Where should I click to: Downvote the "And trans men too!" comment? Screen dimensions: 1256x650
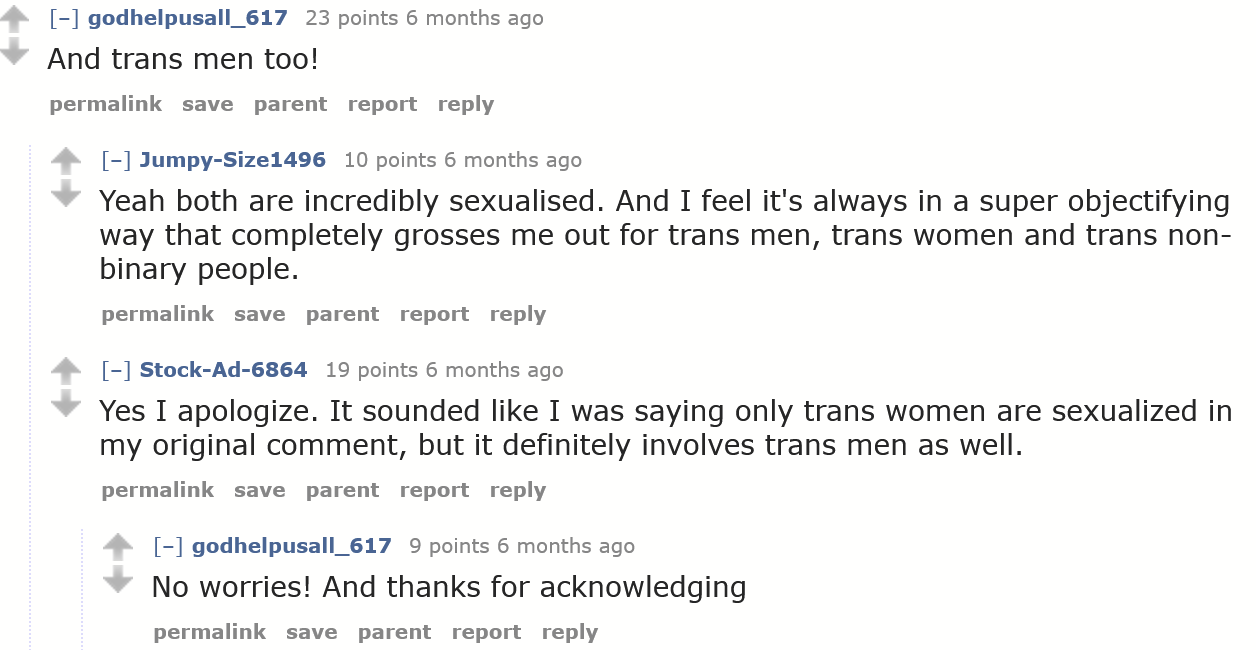pos(14,51)
